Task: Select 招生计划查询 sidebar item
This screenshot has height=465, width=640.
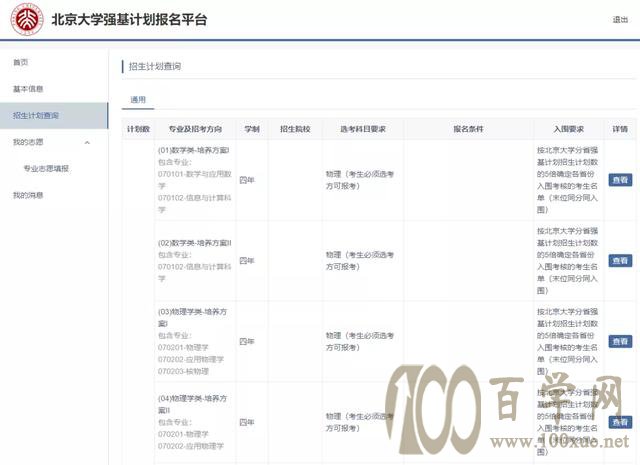Action: [54, 116]
